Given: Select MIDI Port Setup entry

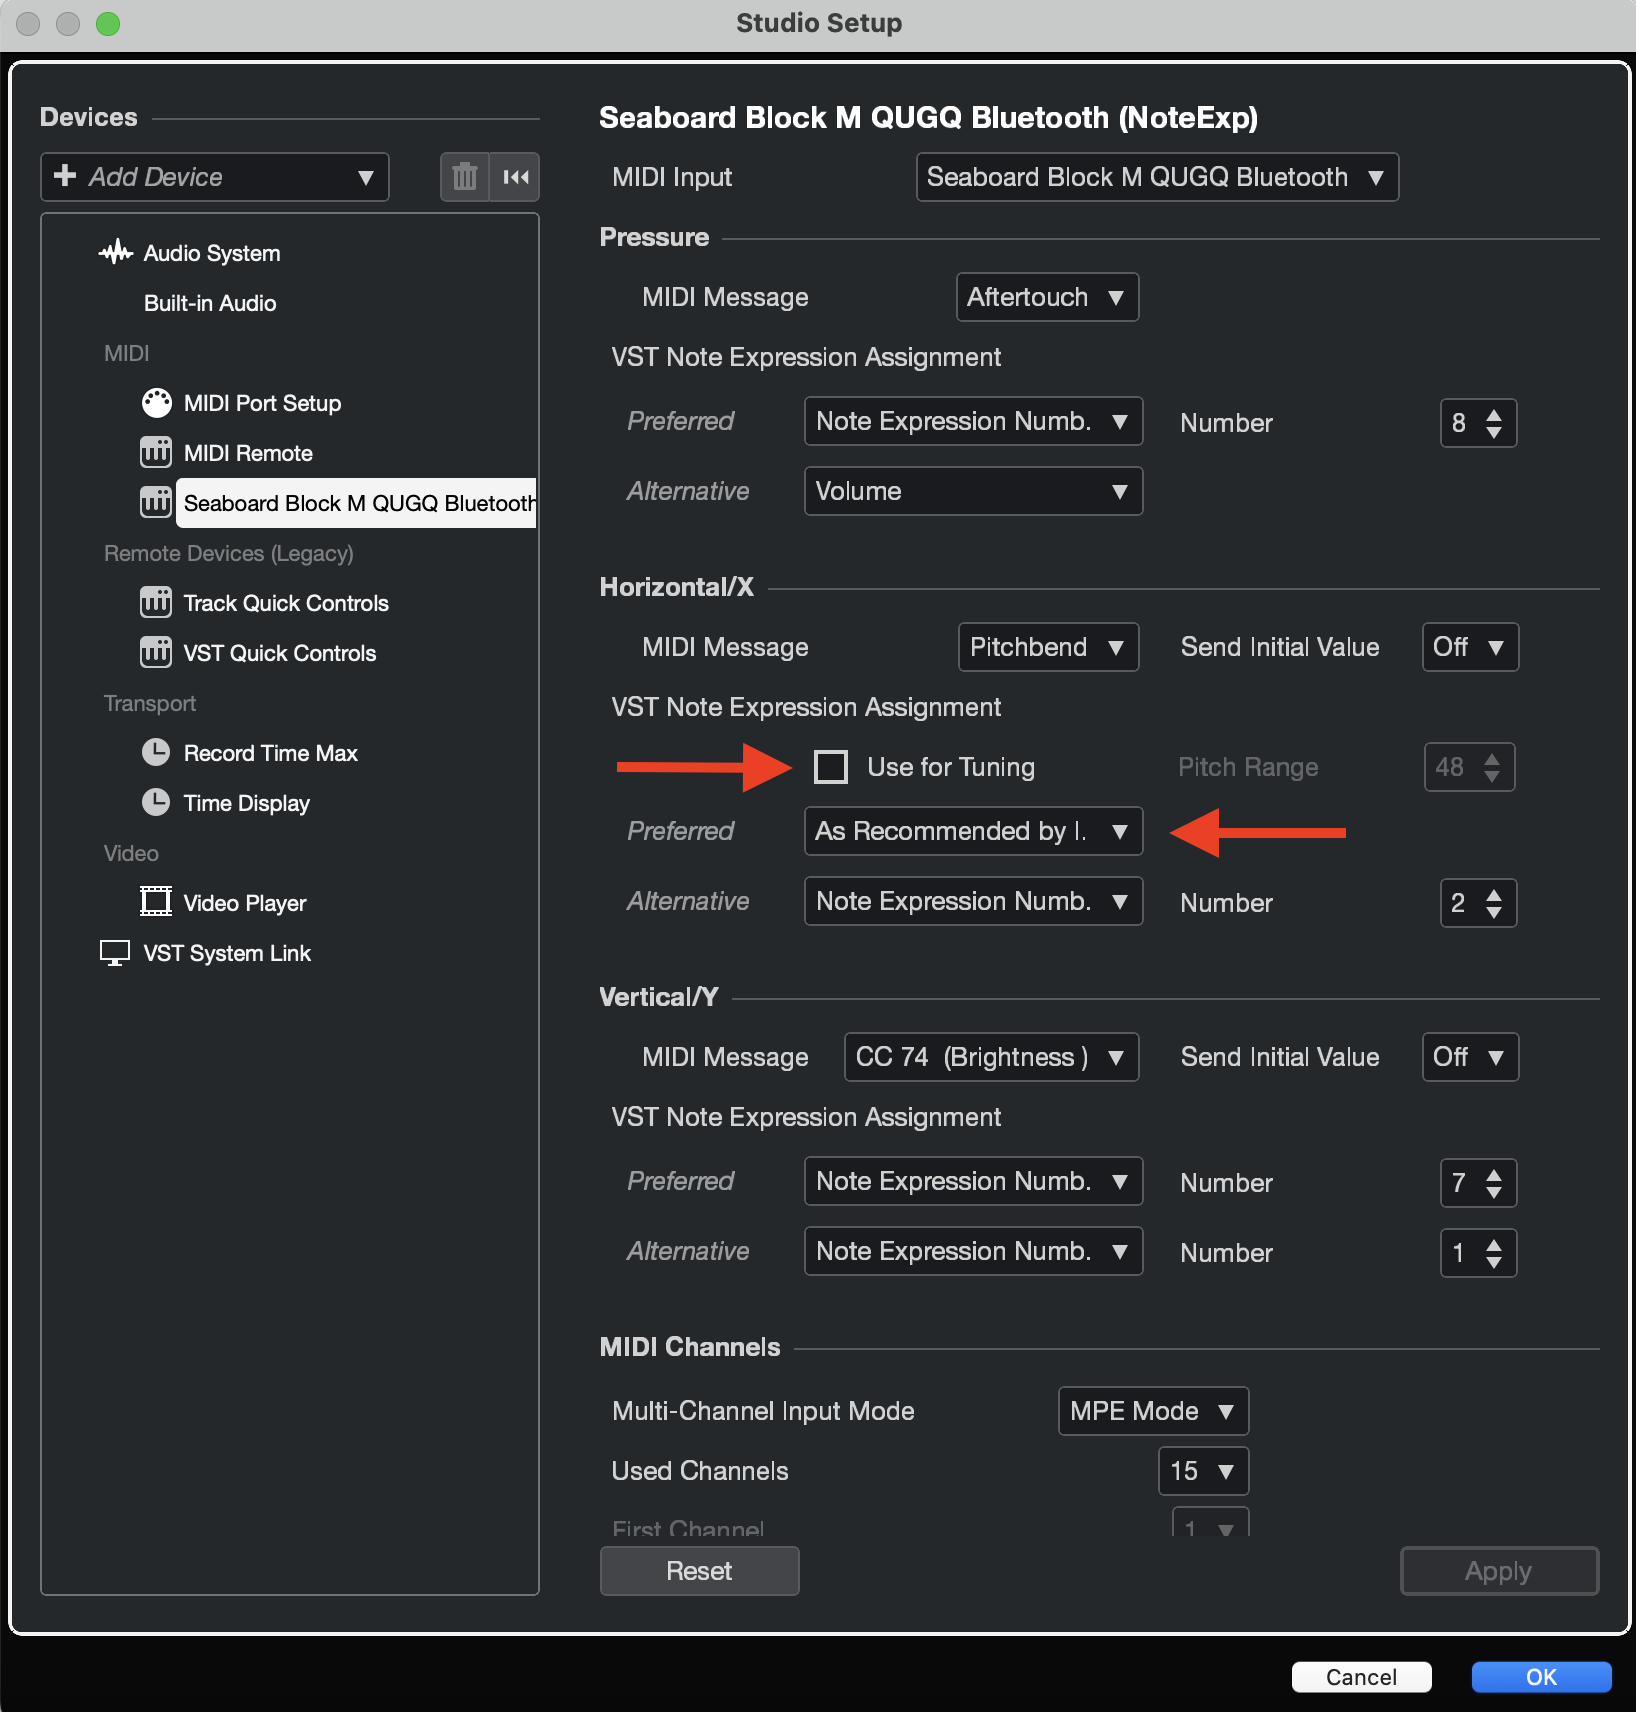Looking at the screenshot, I should point(262,403).
